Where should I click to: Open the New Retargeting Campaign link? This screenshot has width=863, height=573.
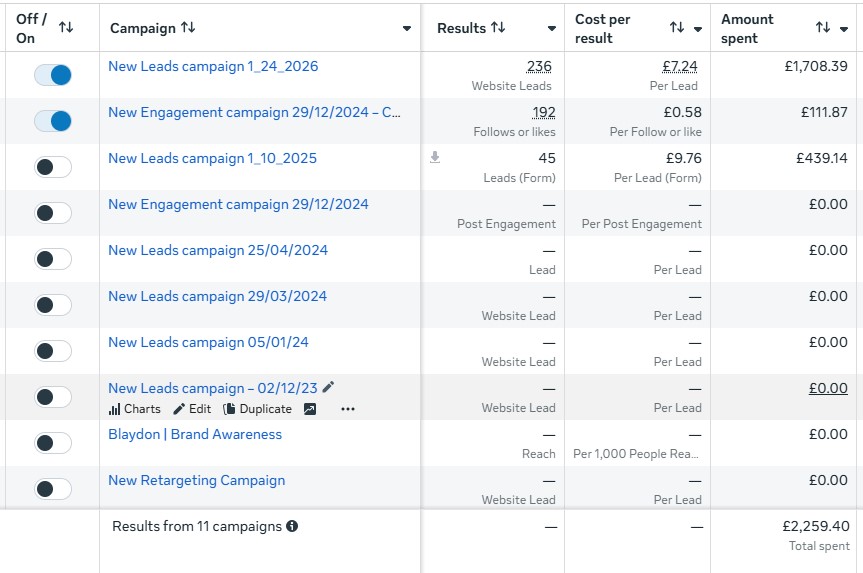tap(196, 481)
